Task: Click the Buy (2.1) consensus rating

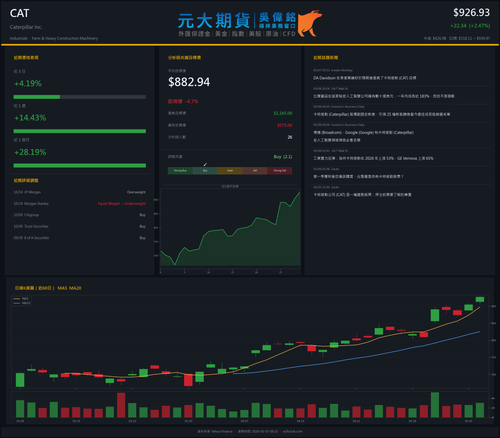Action: click(x=283, y=157)
